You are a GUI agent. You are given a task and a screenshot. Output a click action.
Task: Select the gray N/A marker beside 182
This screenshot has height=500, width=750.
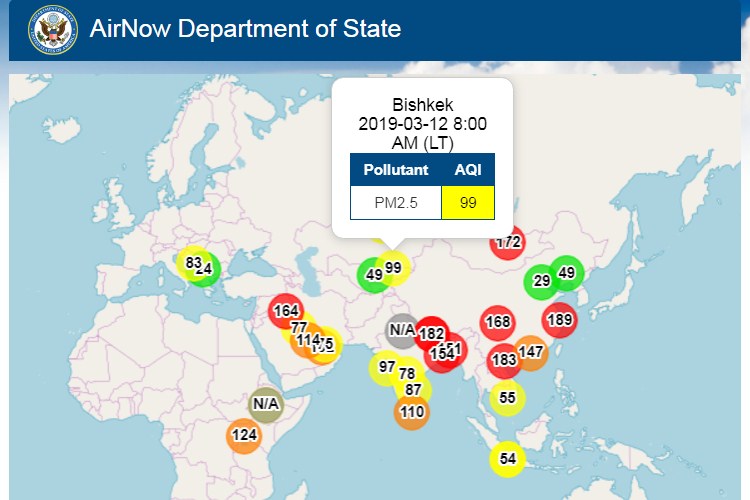[401, 329]
